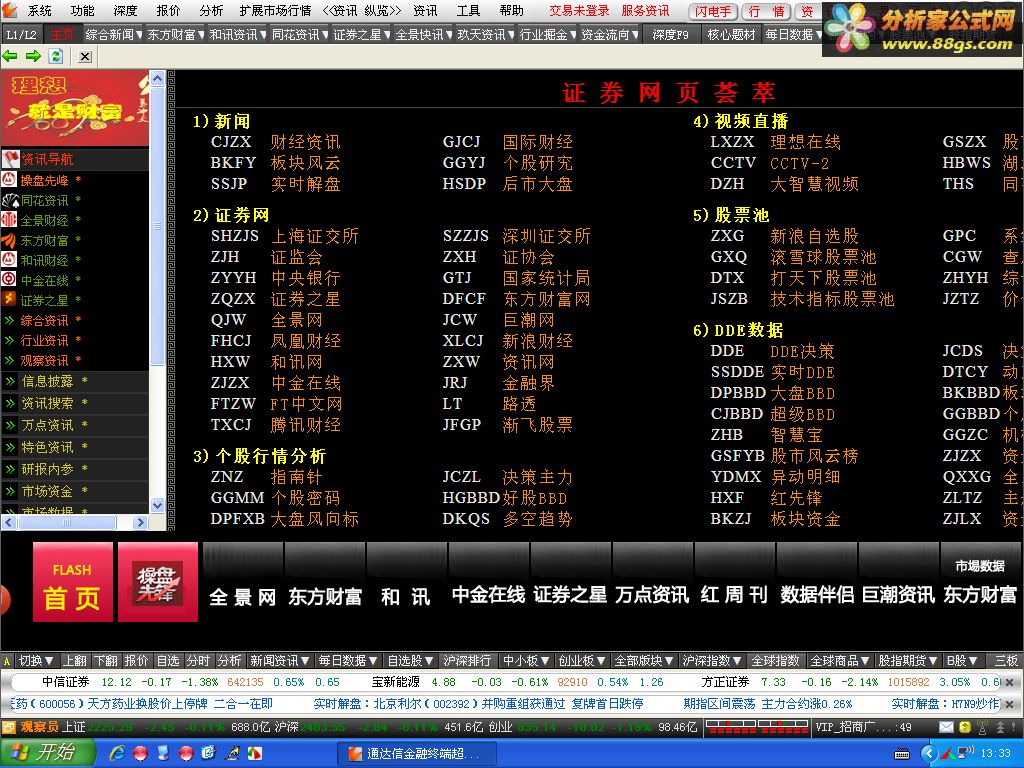Click the 全景财经 sidebar icon
Image resolution: width=1024 pixels, height=768 pixels.
click(x=9, y=220)
